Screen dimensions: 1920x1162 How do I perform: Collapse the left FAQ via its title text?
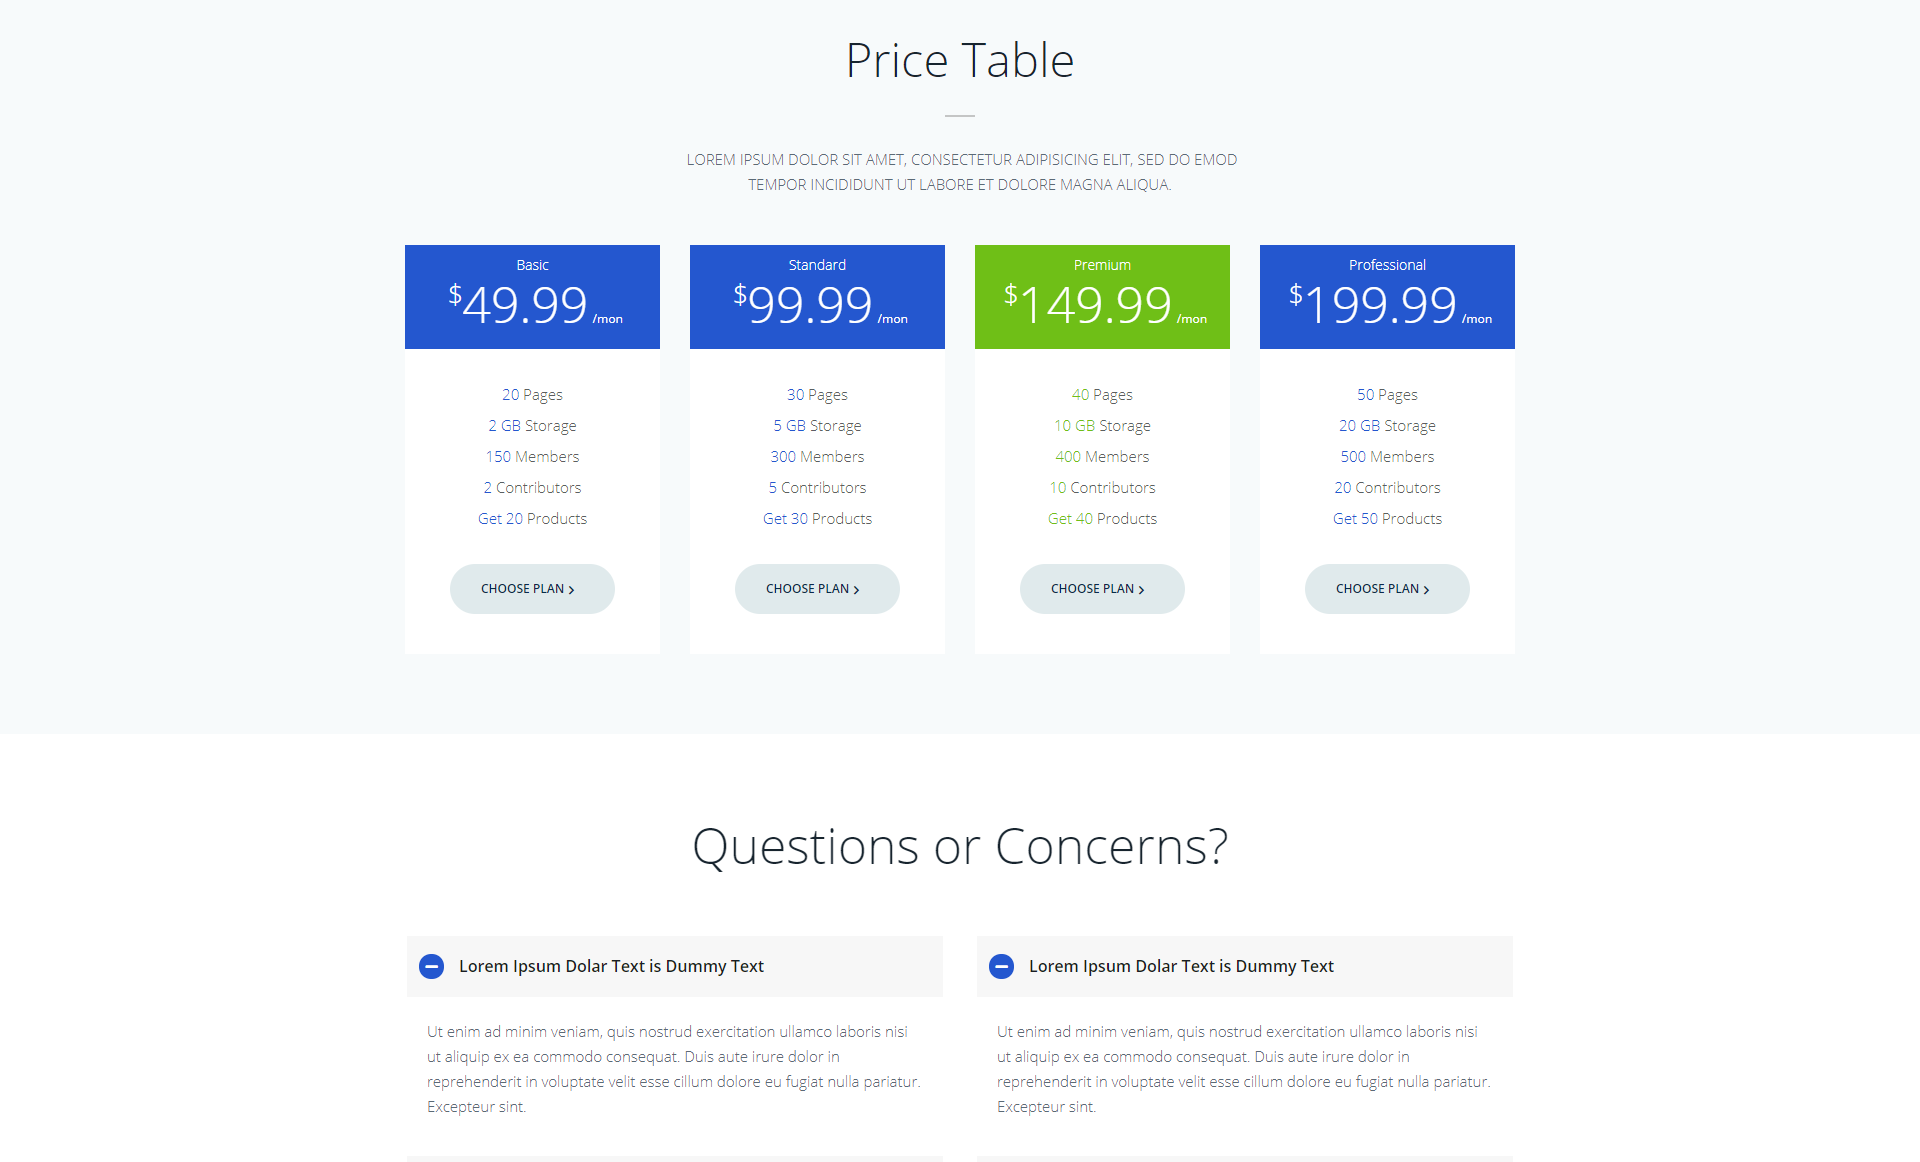(x=611, y=966)
